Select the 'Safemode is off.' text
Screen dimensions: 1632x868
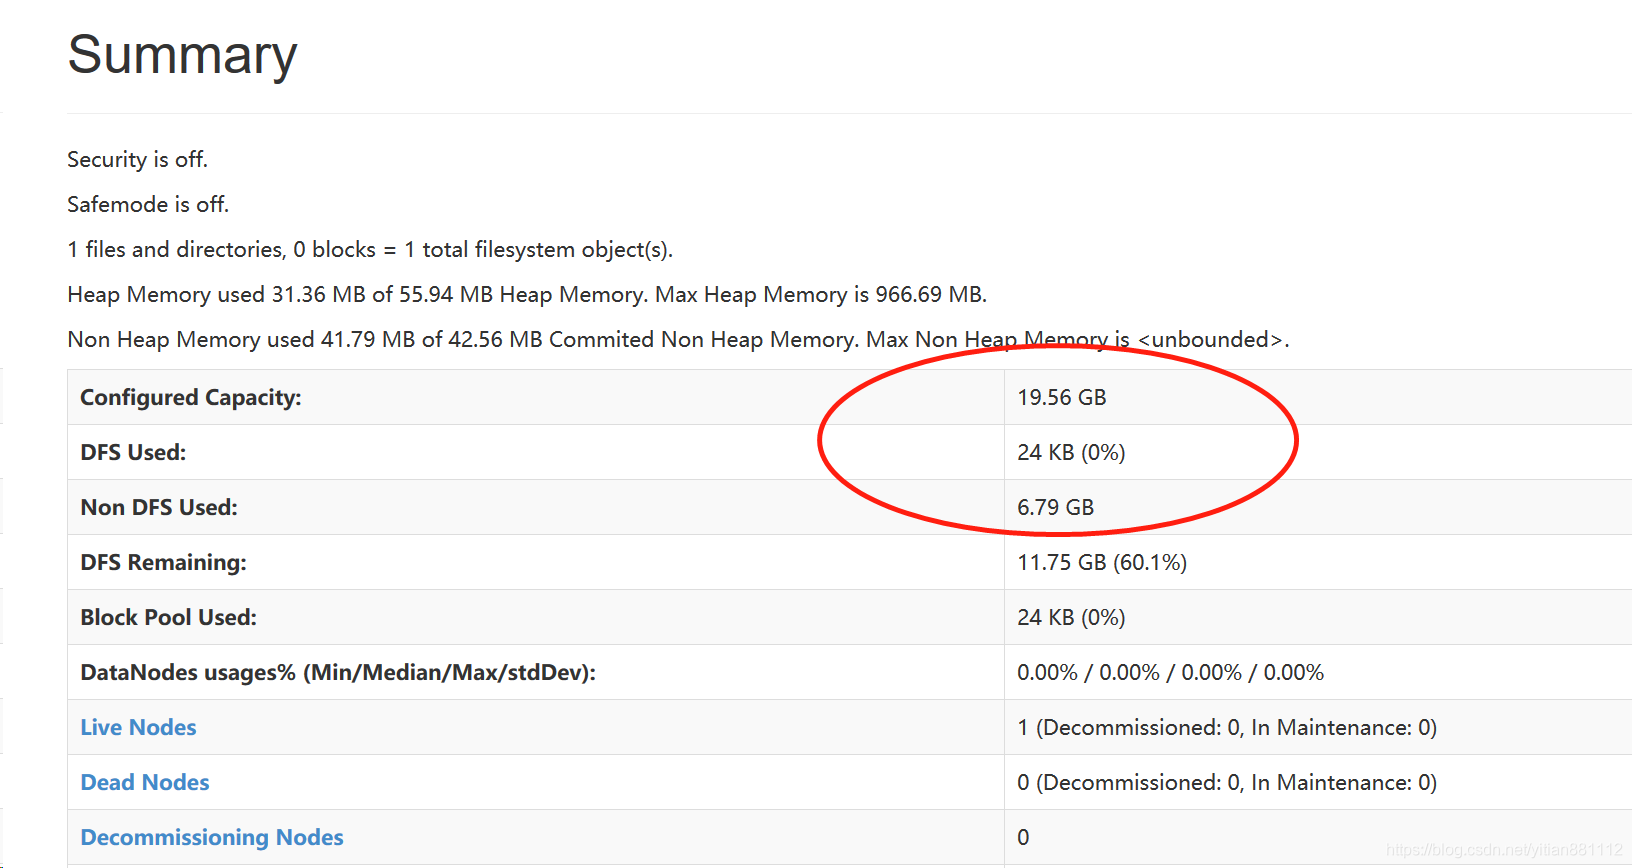tap(148, 204)
